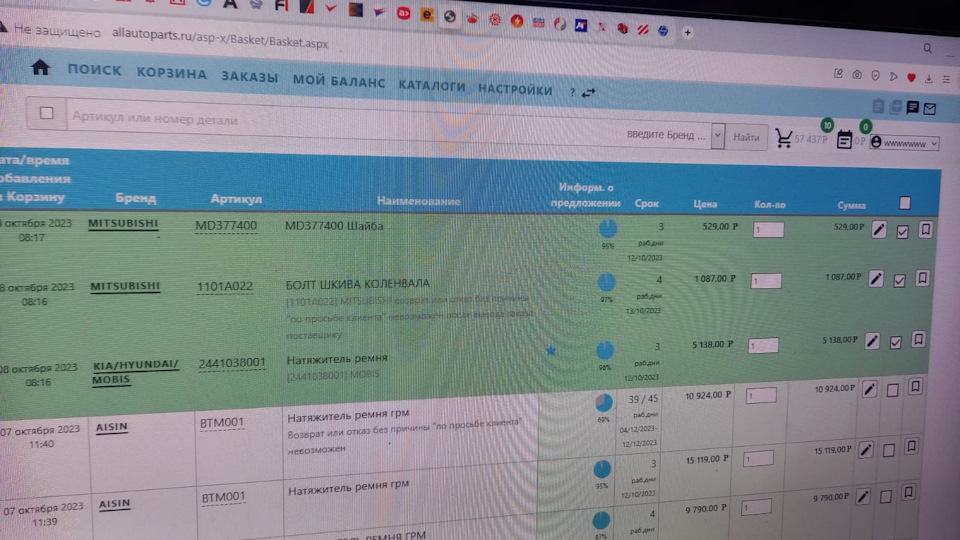Toggle the select-all checkbox in table header
The height and width of the screenshot is (540, 960).
click(905, 203)
